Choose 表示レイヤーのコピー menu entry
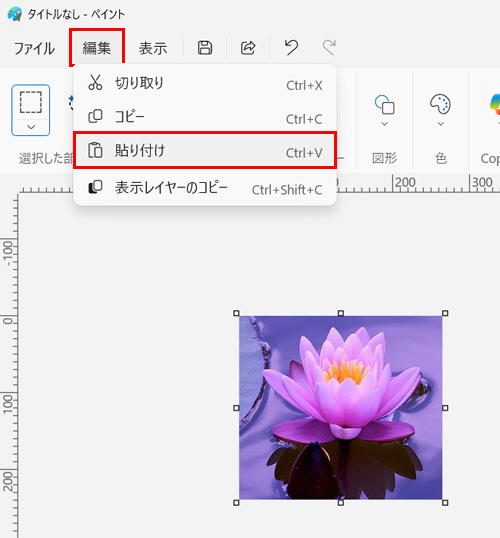 tap(205, 188)
